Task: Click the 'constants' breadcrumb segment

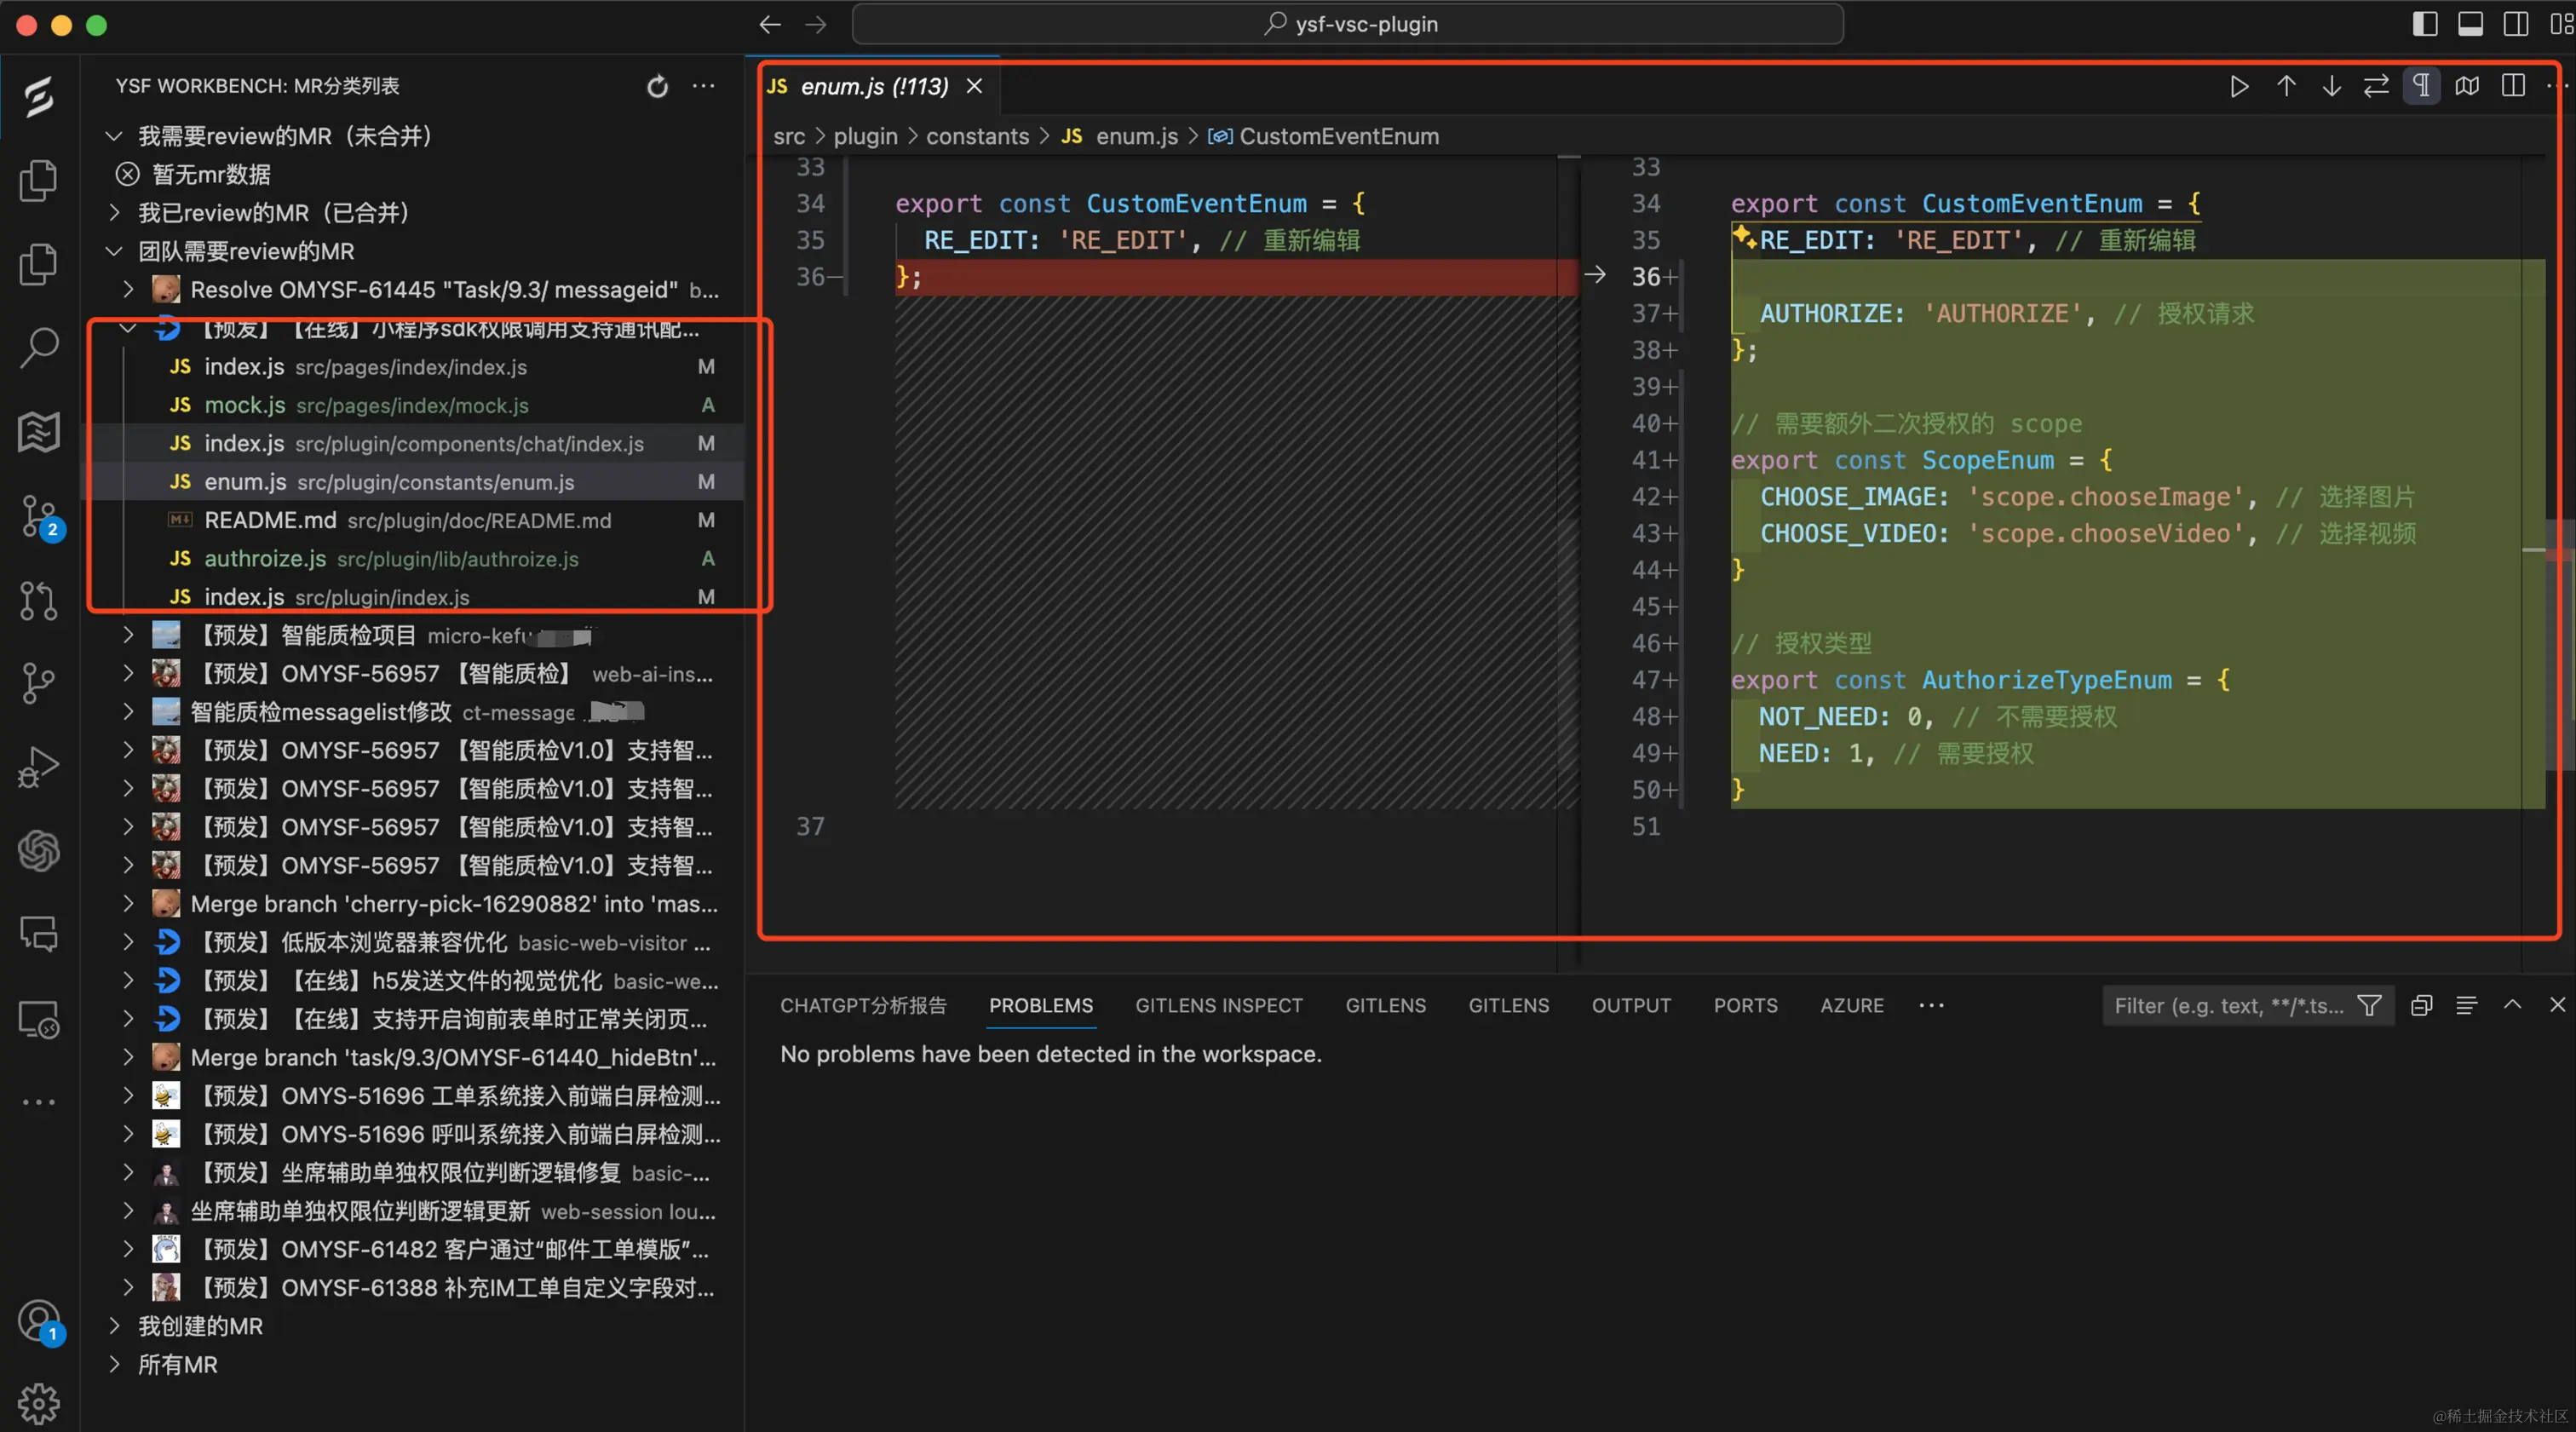Action: tap(977, 136)
